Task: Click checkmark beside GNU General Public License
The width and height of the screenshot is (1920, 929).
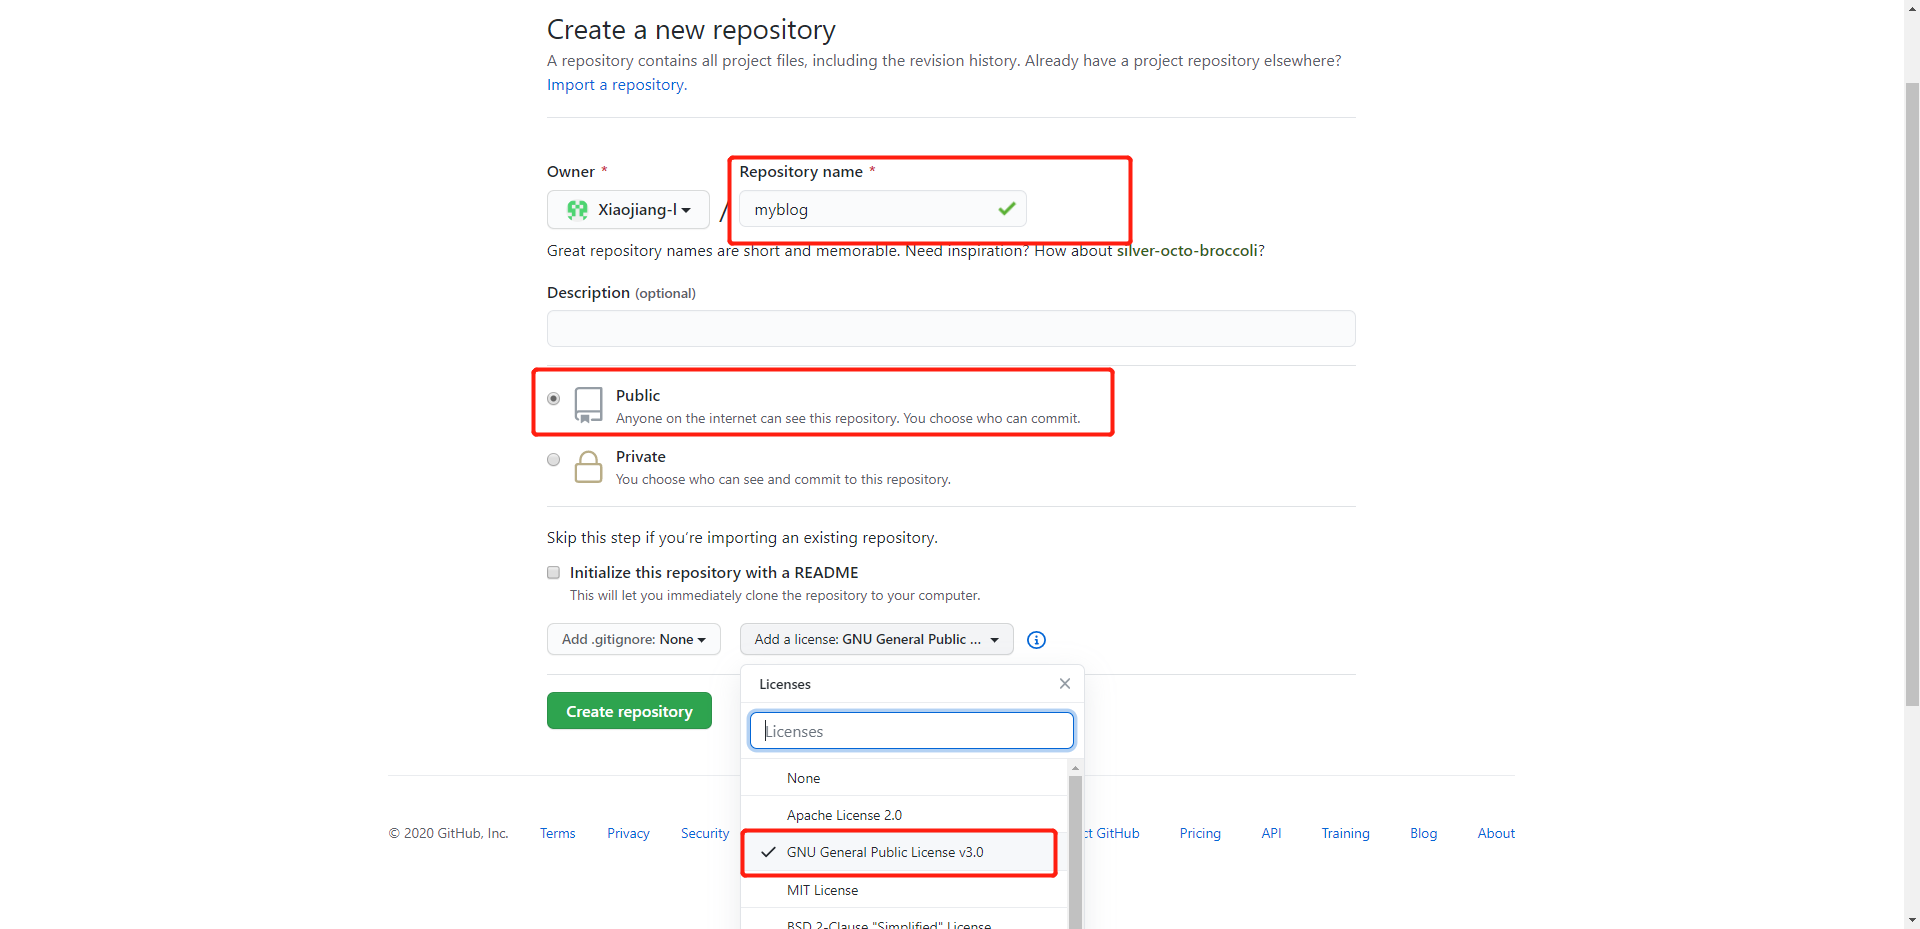Action: [x=768, y=853]
